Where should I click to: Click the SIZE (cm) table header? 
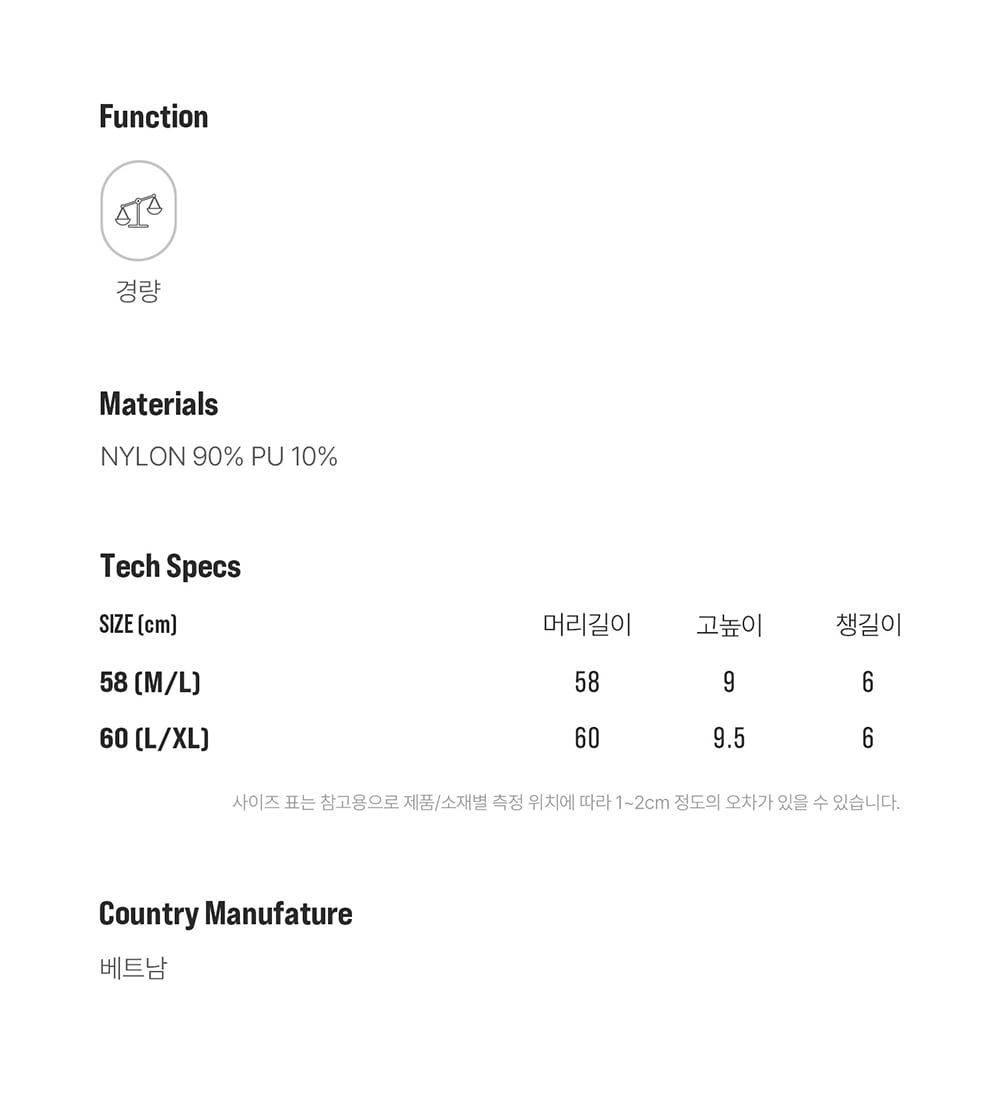coord(138,625)
